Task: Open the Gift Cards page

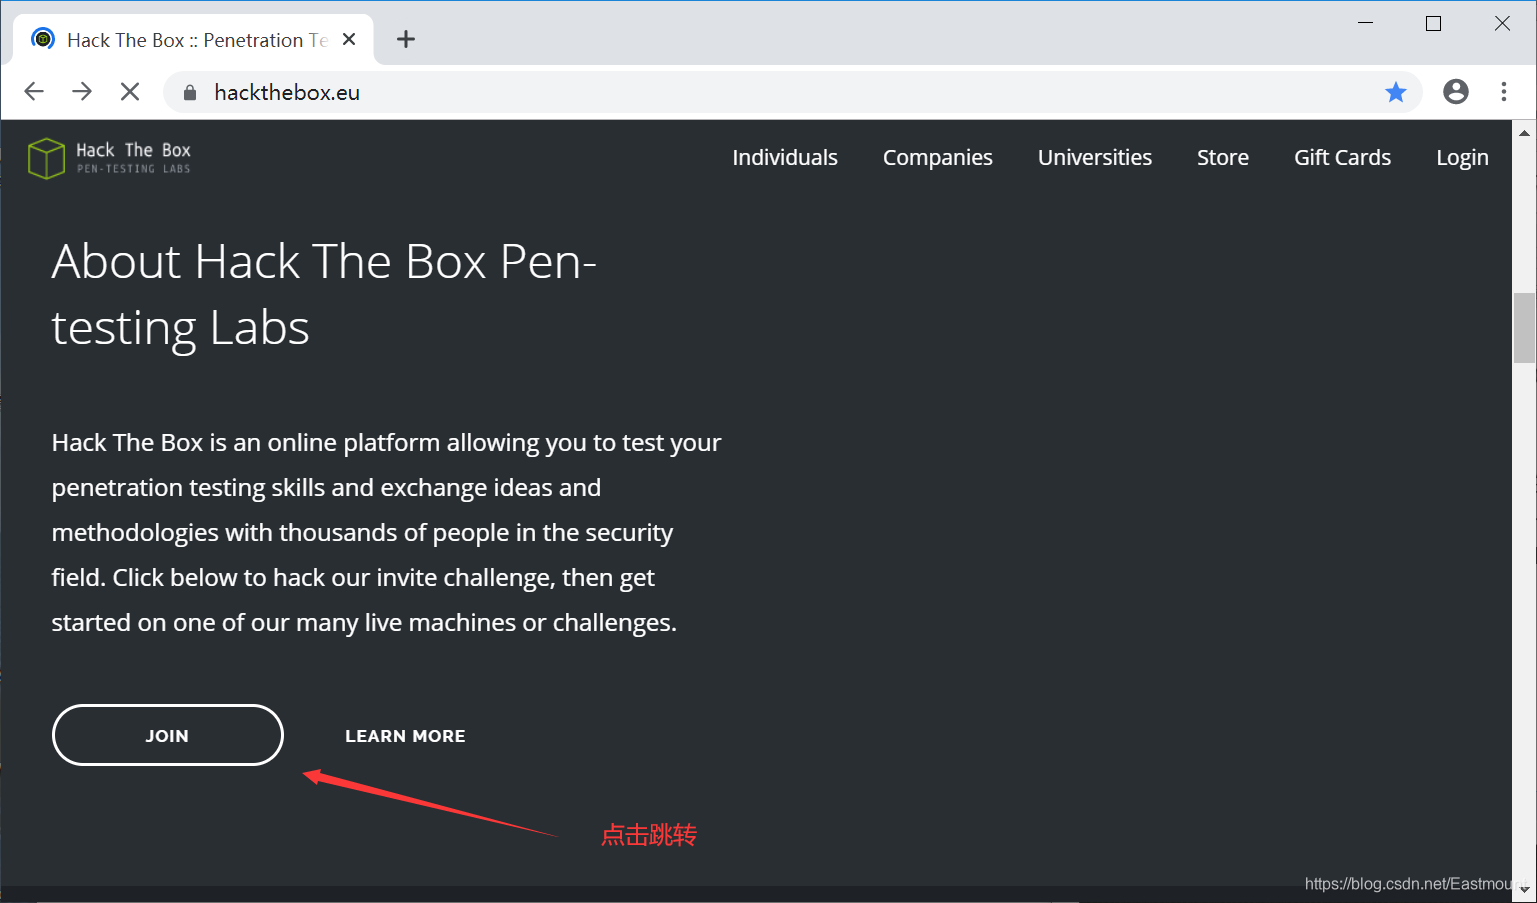Action: click(x=1342, y=157)
